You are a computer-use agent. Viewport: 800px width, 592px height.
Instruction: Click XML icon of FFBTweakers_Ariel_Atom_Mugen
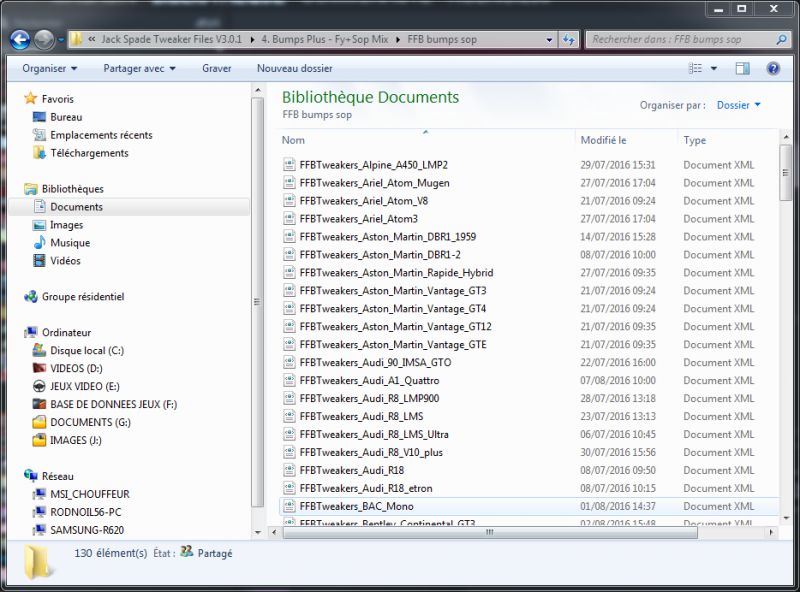[x=289, y=183]
